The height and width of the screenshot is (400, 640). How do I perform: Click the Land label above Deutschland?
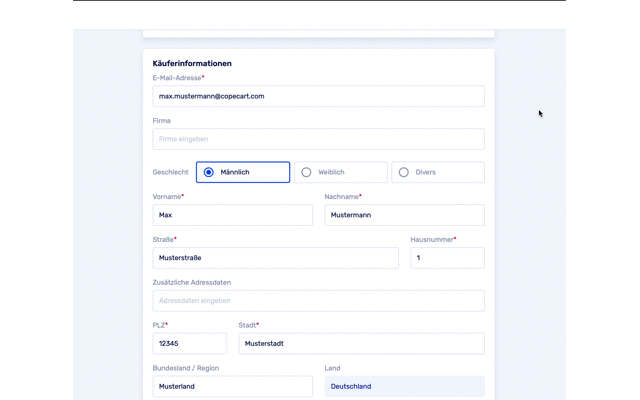click(332, 368)
